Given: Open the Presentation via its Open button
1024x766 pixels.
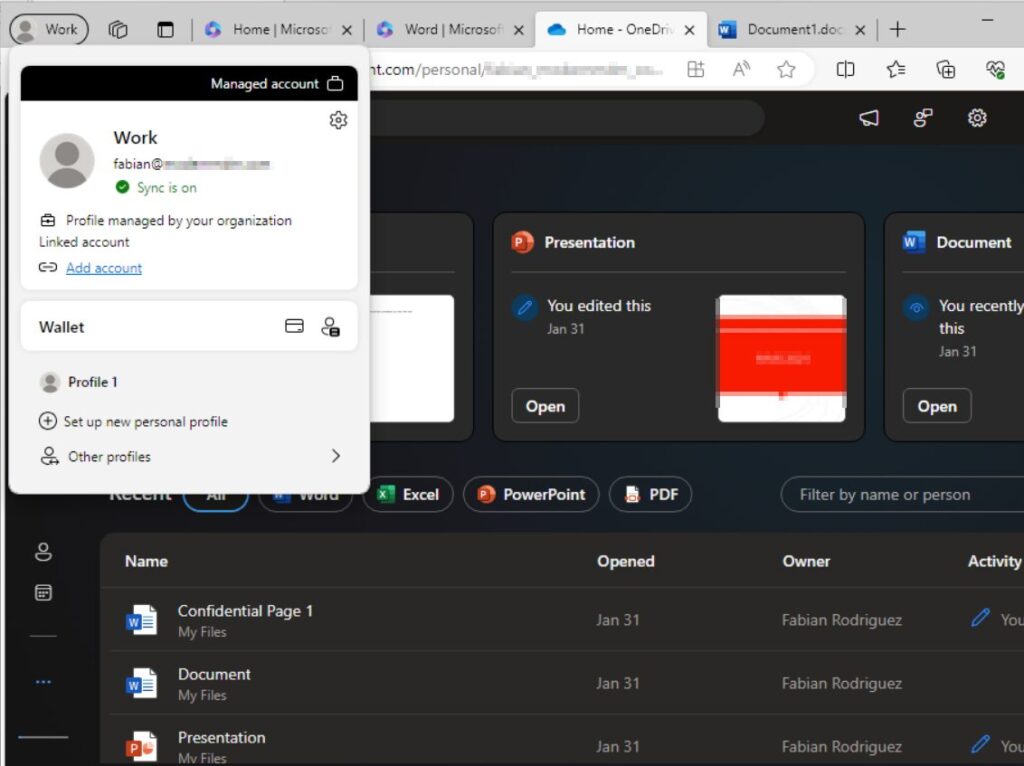Looking at the screenshot, I should pyautogui.click(x=545, y=406).
